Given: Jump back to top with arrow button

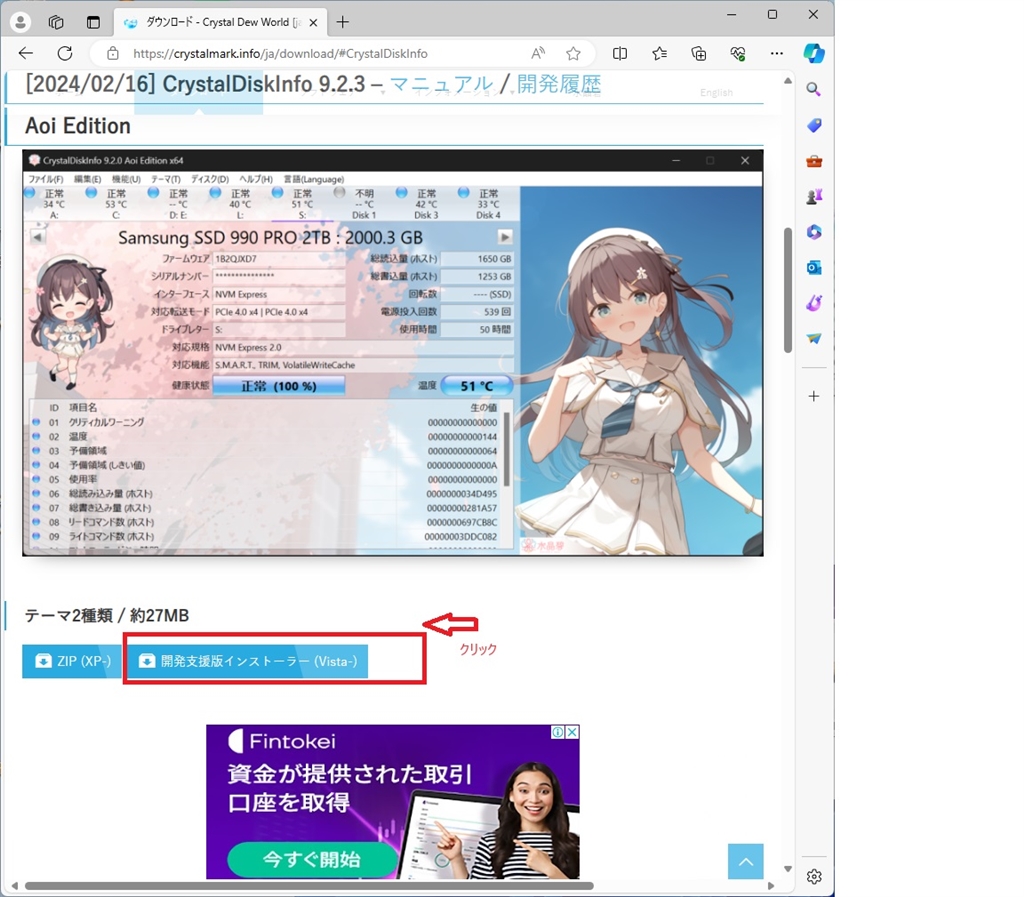Looking at the screenshot, I should pos(746,862).
